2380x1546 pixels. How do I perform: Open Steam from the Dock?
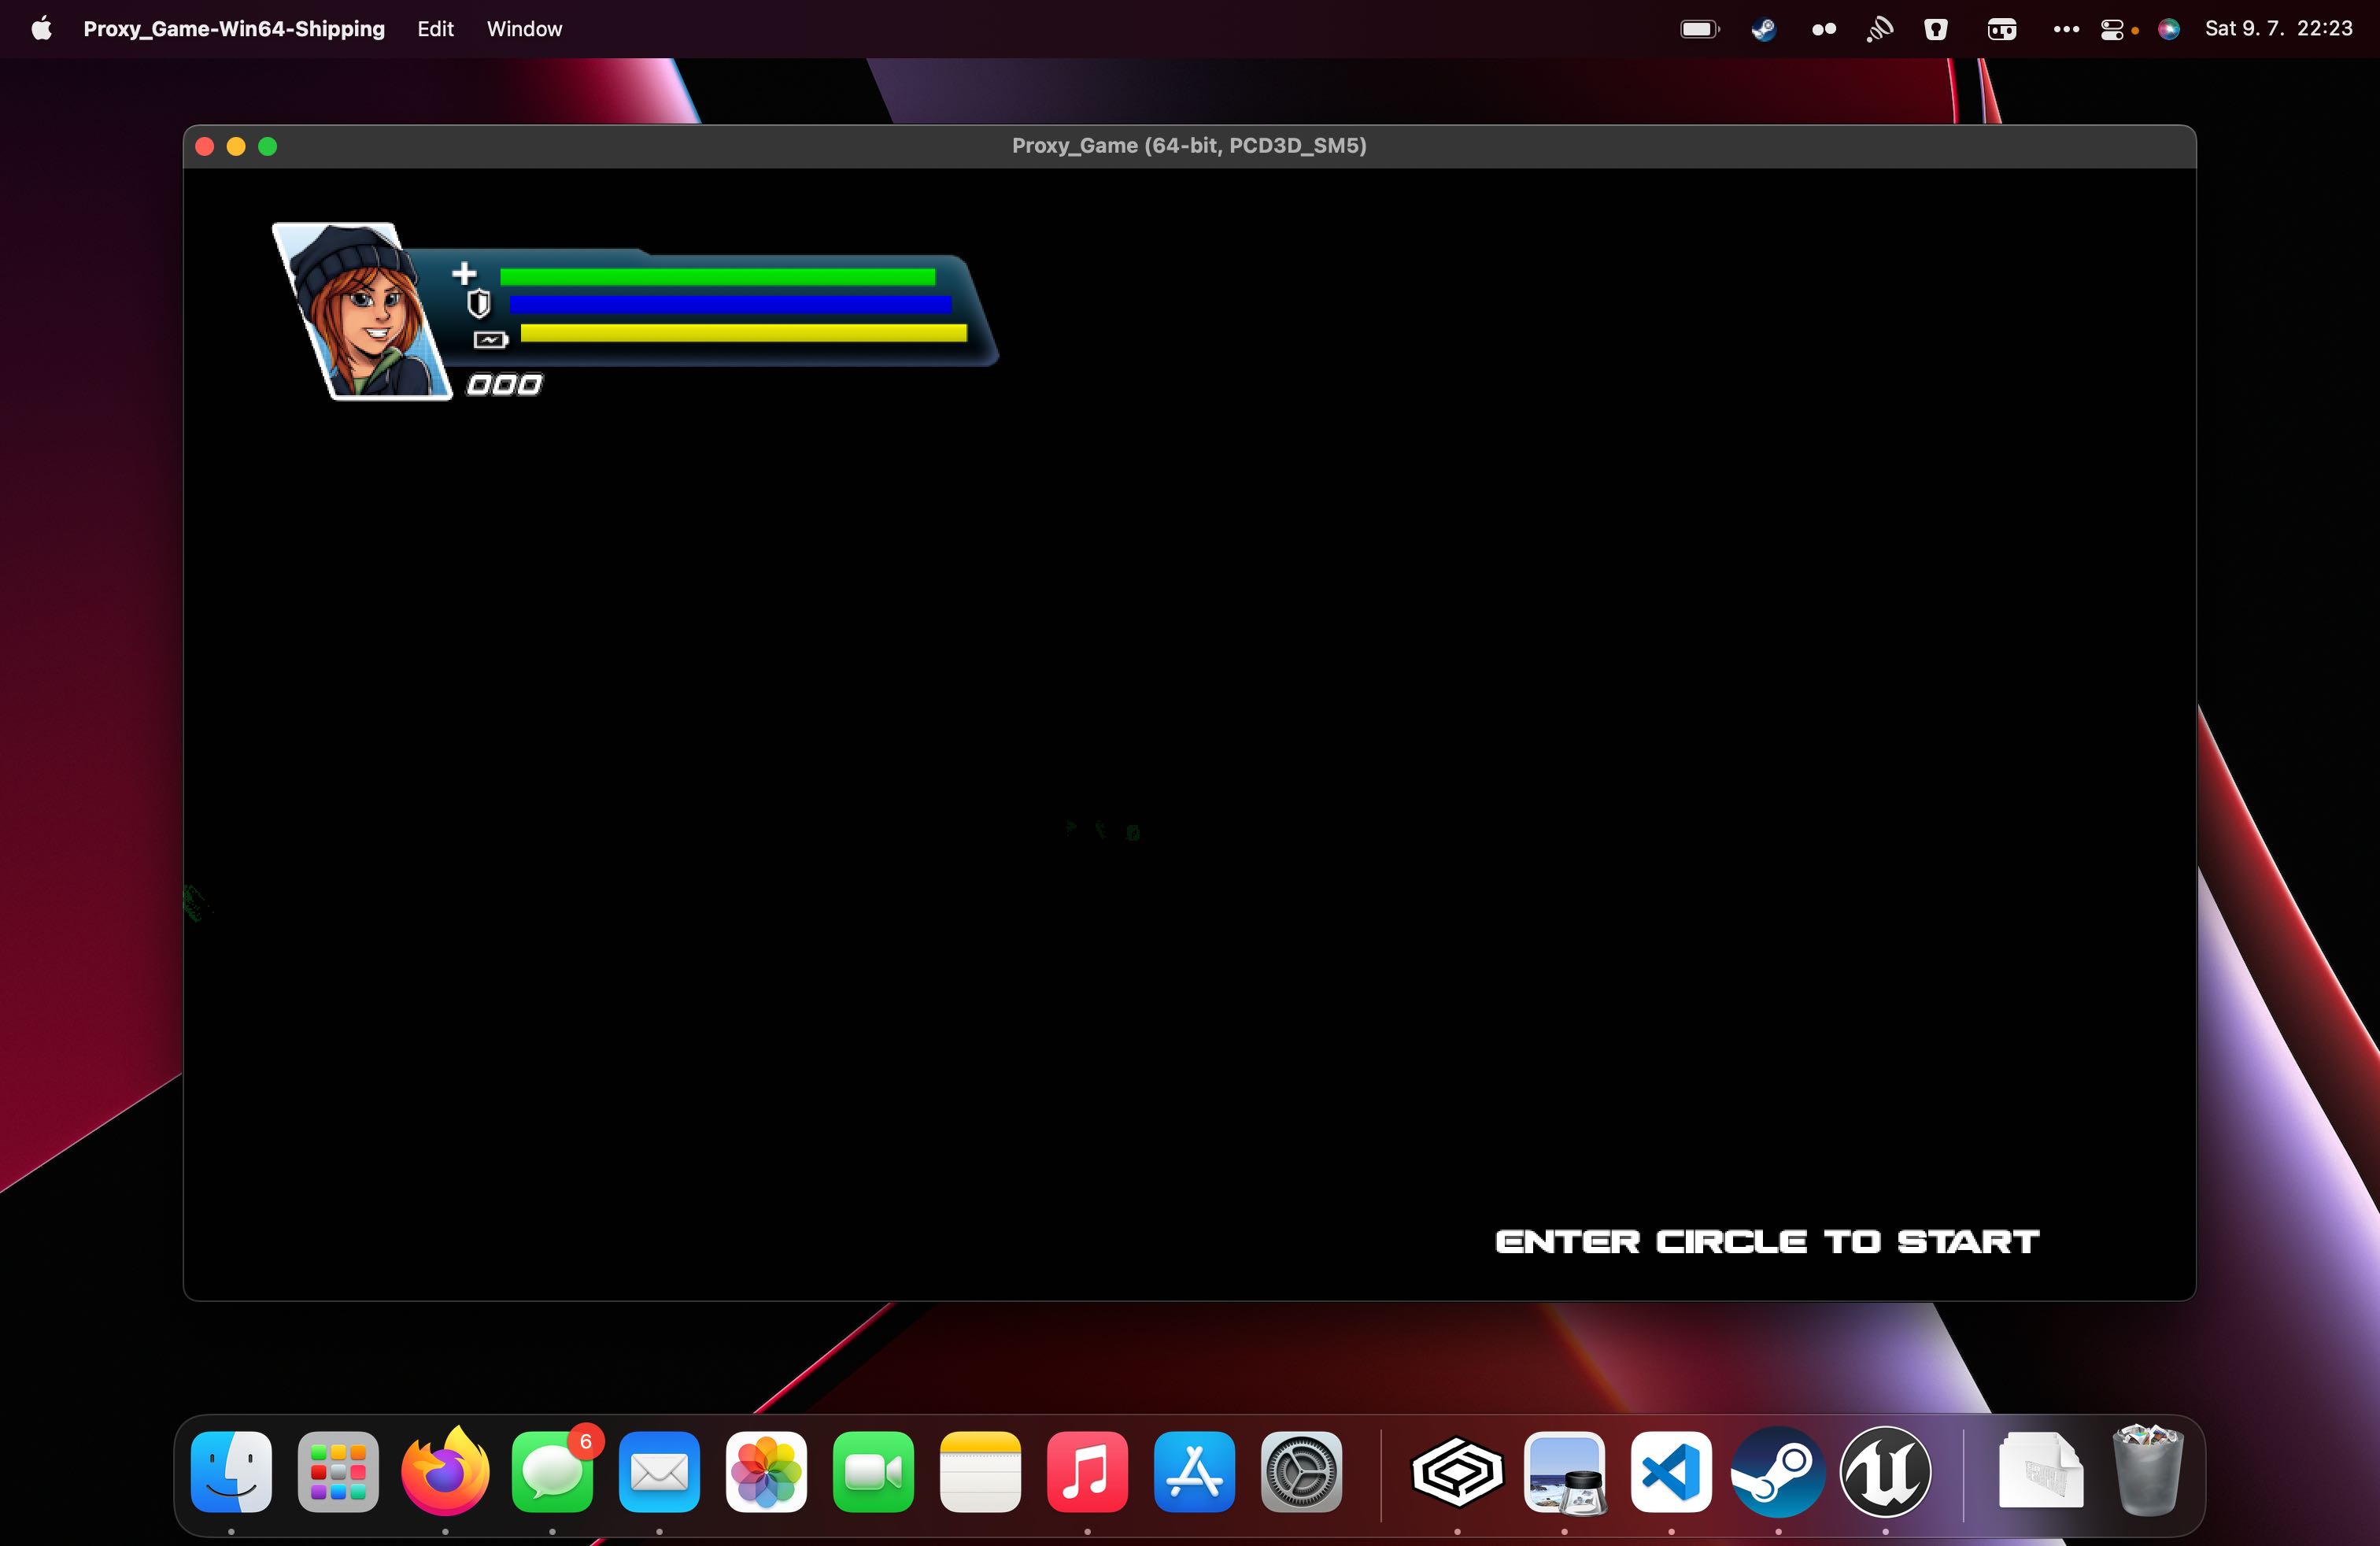pyautogui.click(x=1778, y=1472)
